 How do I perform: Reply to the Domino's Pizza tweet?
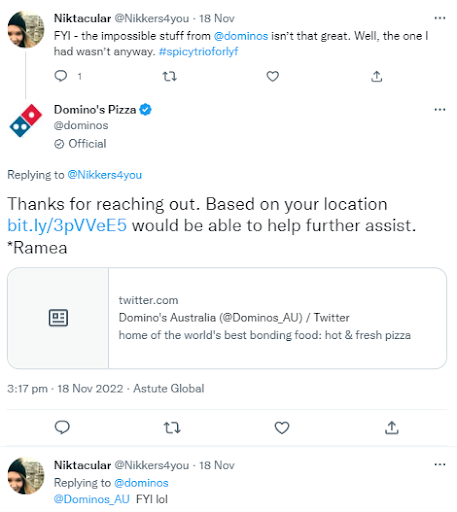(62, 427)
